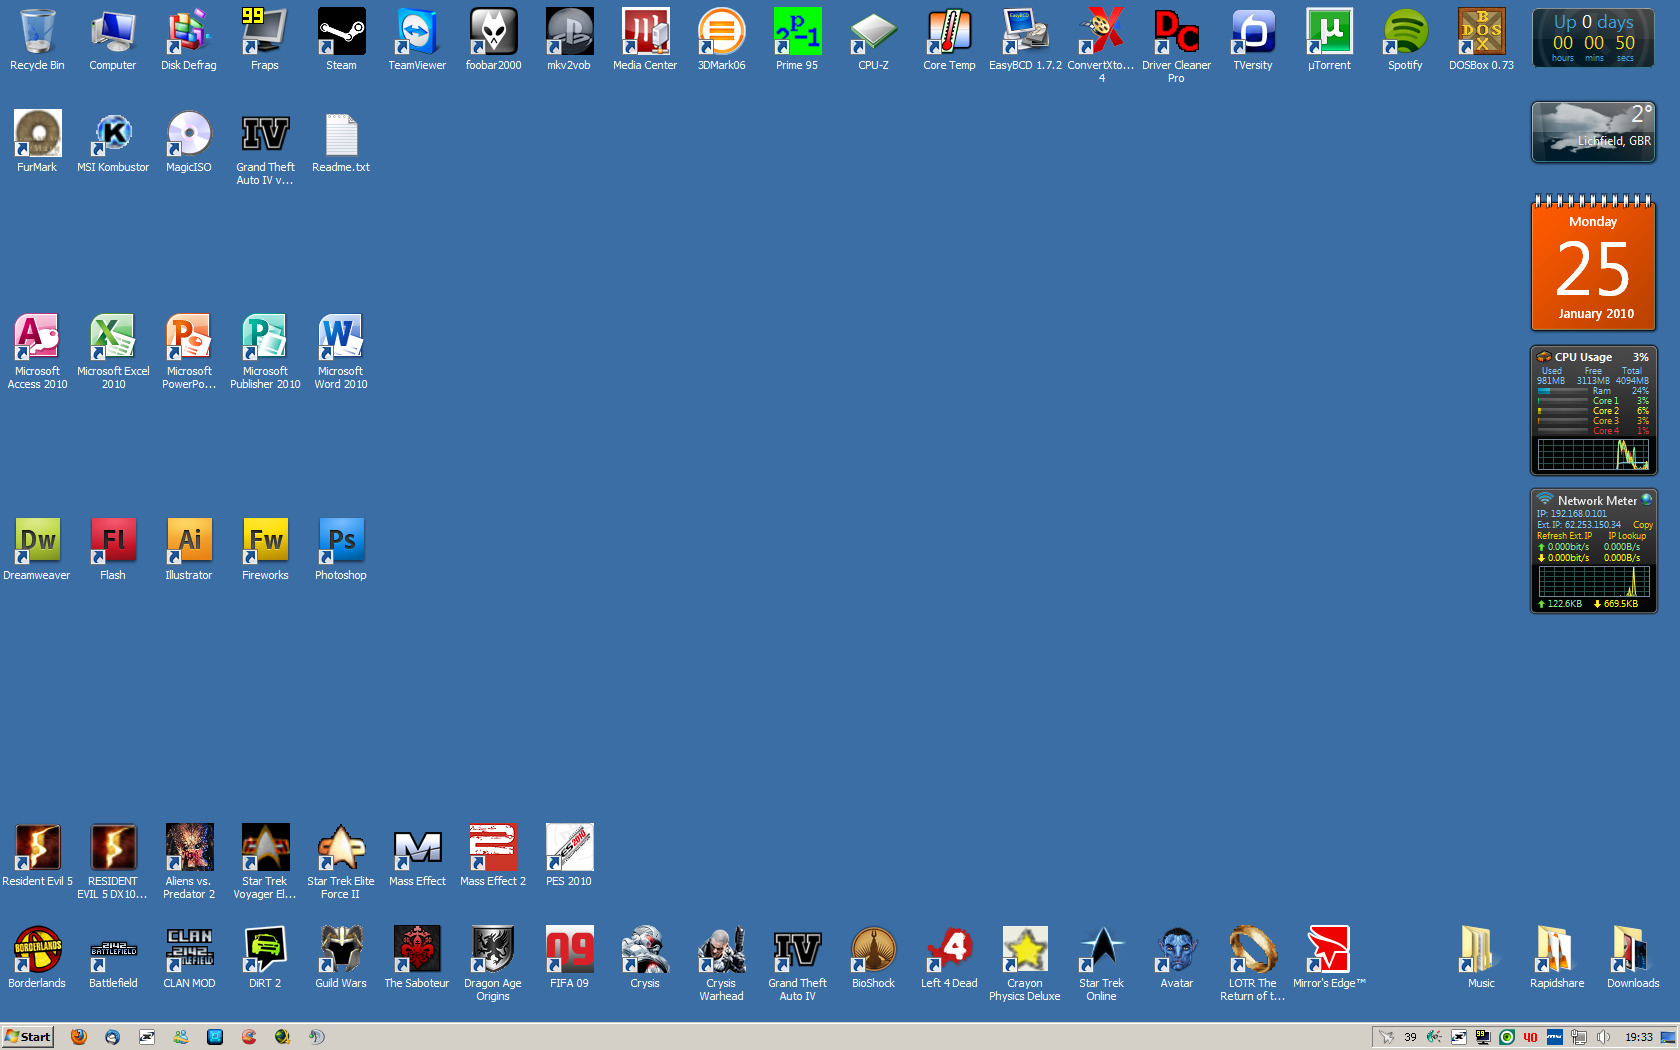Open the Spotify shortcut icon
The image size is (1680, 1050).
pyautogui.click(x=1405, y=33)
